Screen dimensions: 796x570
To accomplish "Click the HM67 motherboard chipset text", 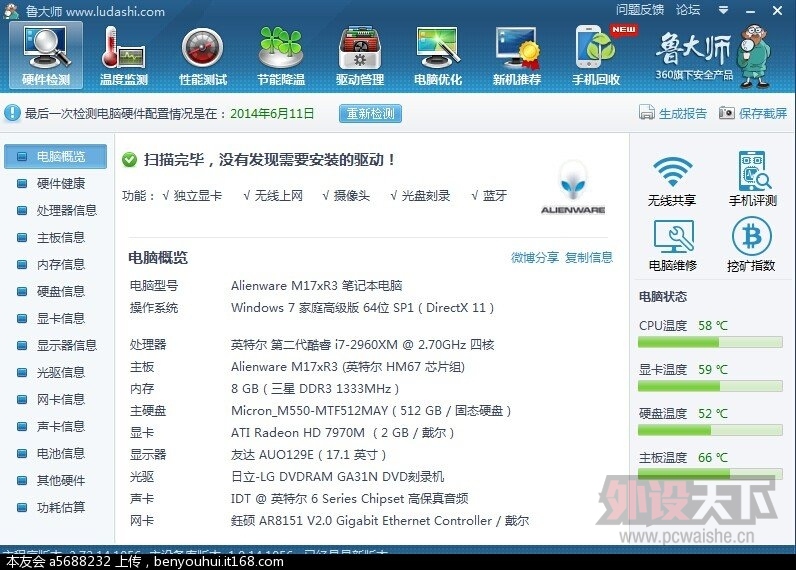I will click(x=348, y=366).
